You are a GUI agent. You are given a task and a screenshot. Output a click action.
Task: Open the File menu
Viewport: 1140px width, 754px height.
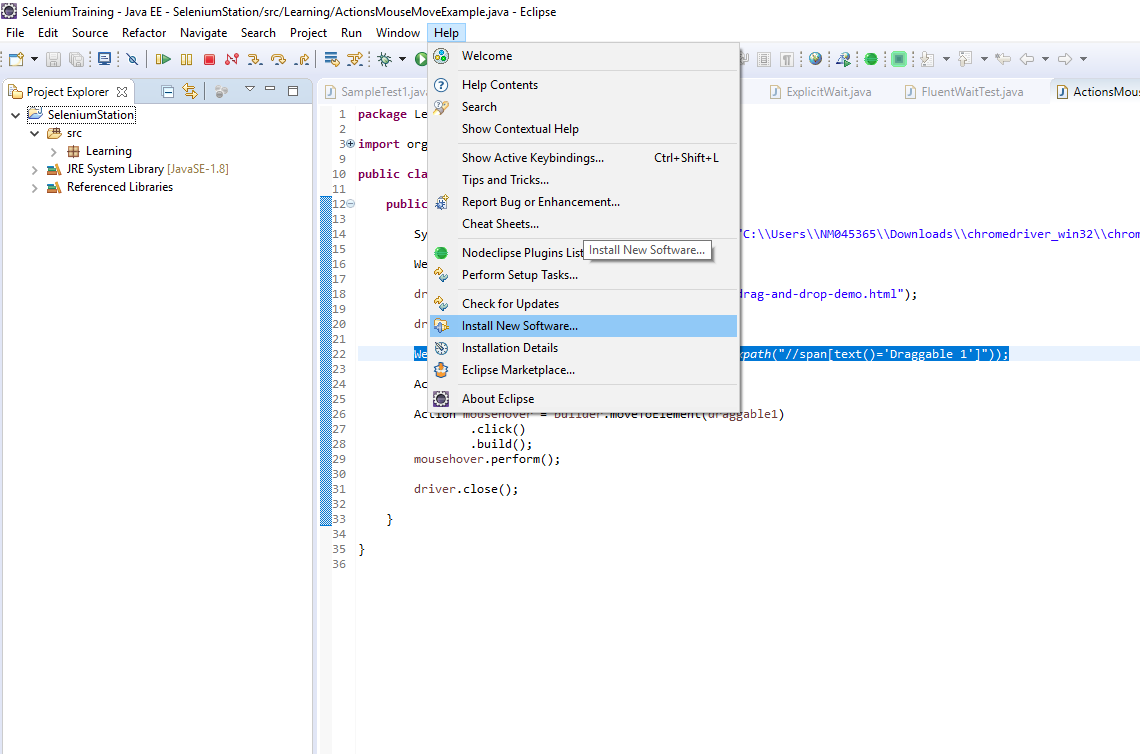(15, 33)
